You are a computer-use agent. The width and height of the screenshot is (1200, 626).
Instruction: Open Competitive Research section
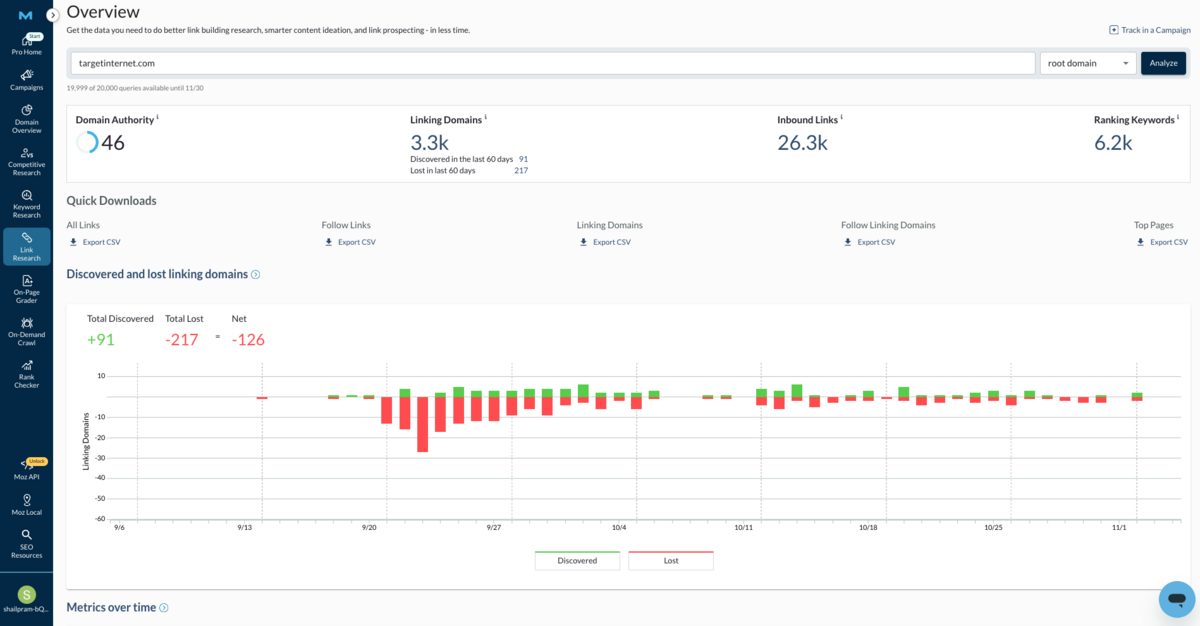tap(26, 162)
